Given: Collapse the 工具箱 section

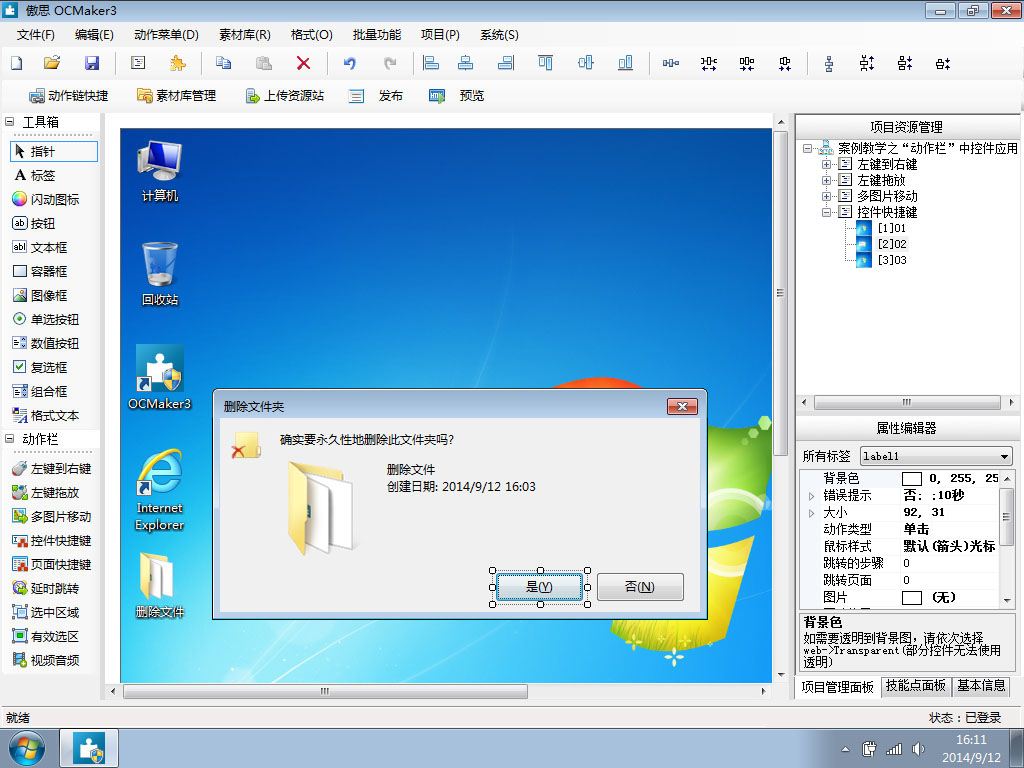Looking at the screenshot, I should 10,121.
